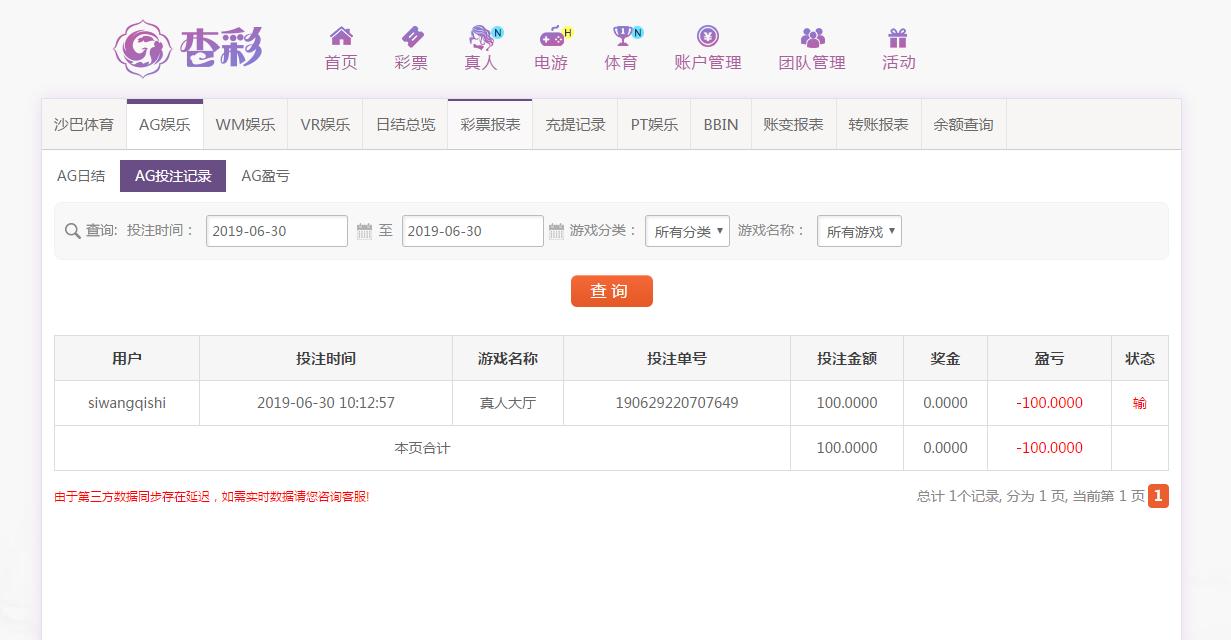Open the 活动 gift box icon

pos(898,37)
